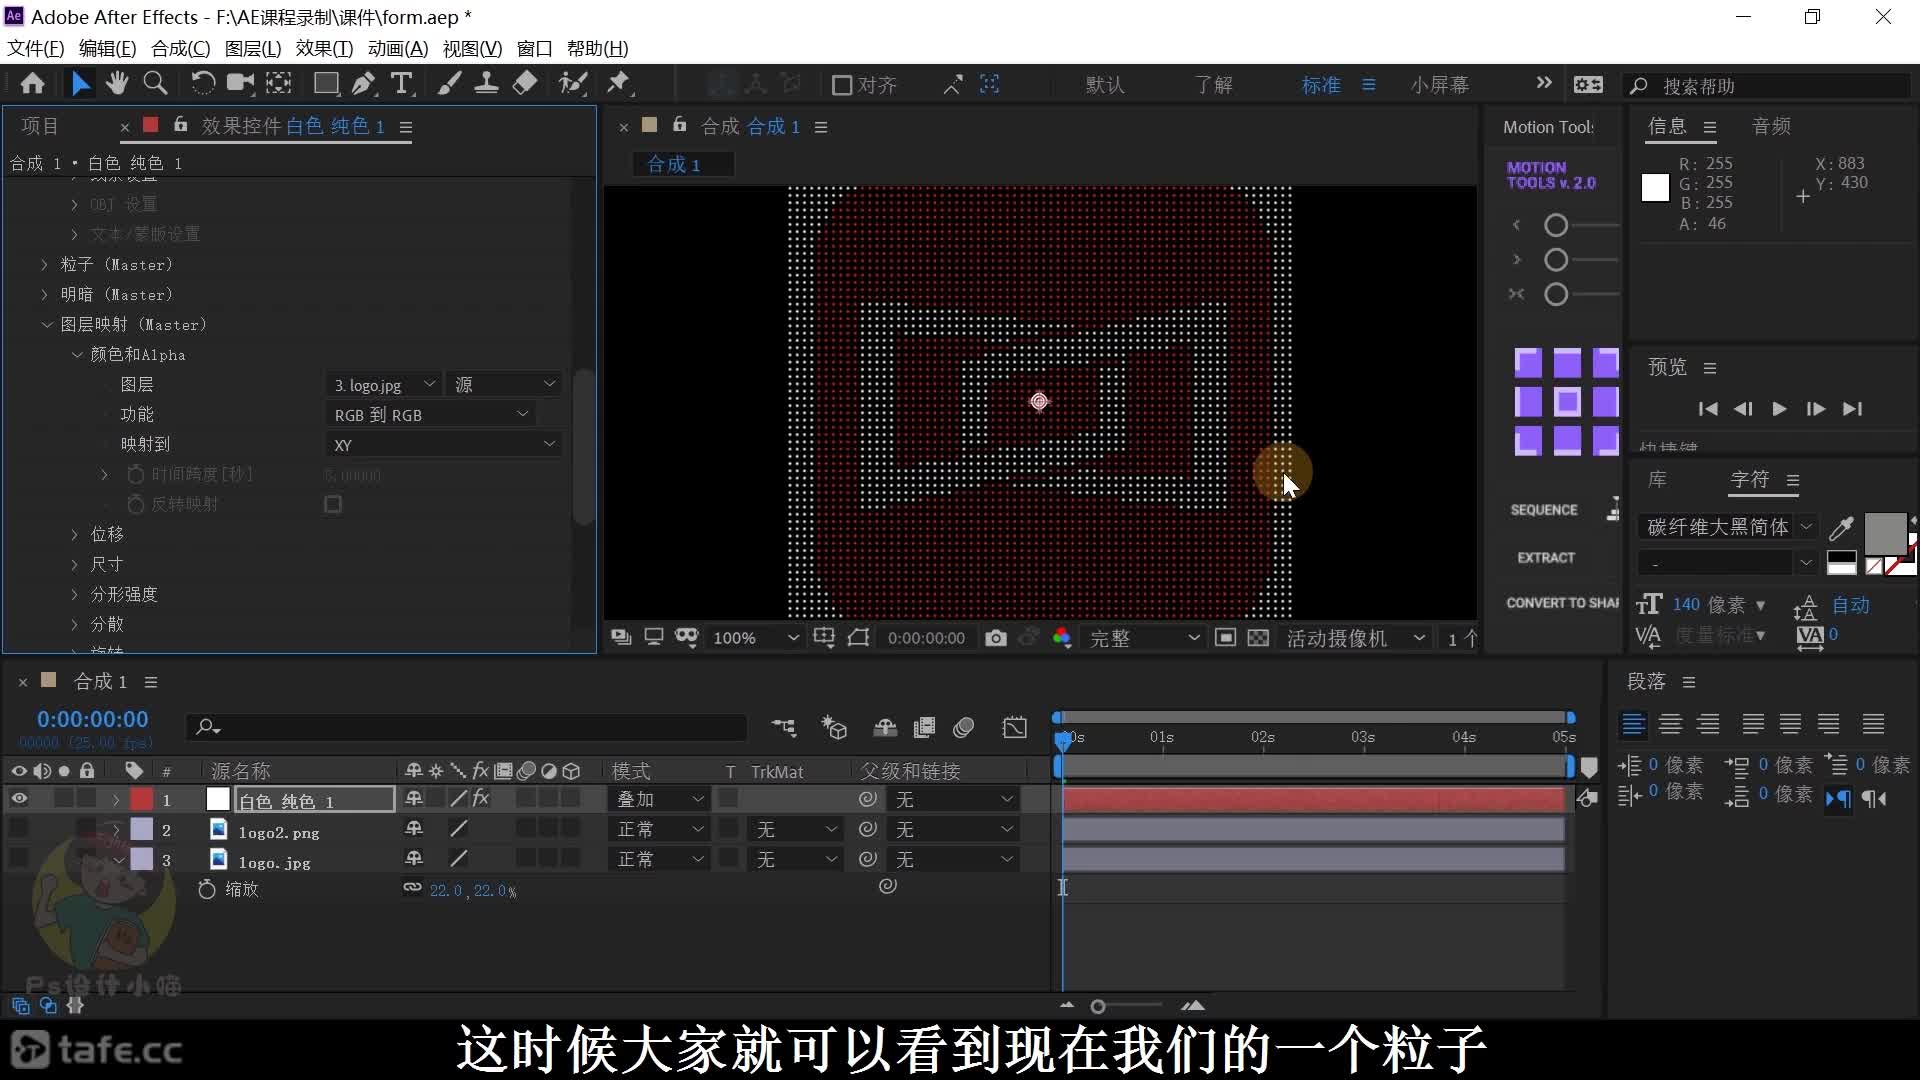Select the Puppet Pin tool
This screenshot has height=1080, width=1920.
pos(619,84)
